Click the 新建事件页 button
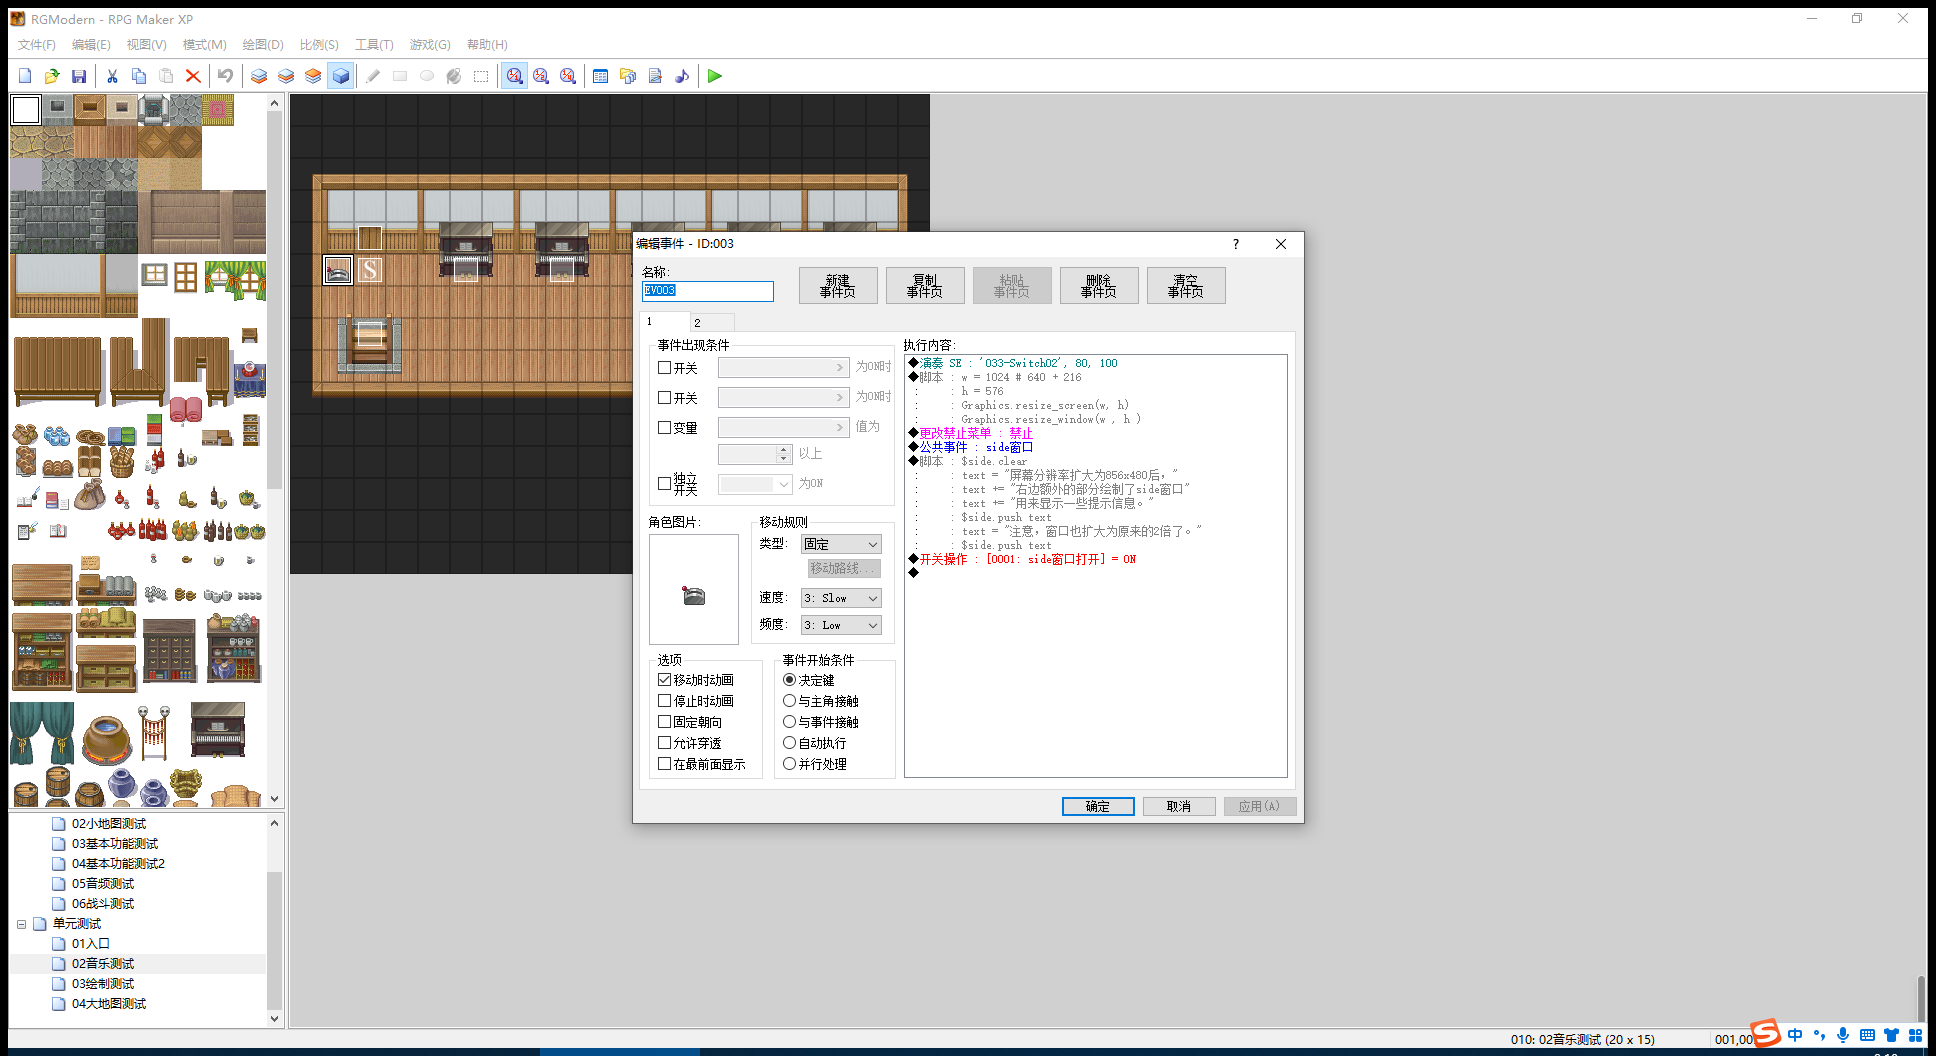 [838, 286]
